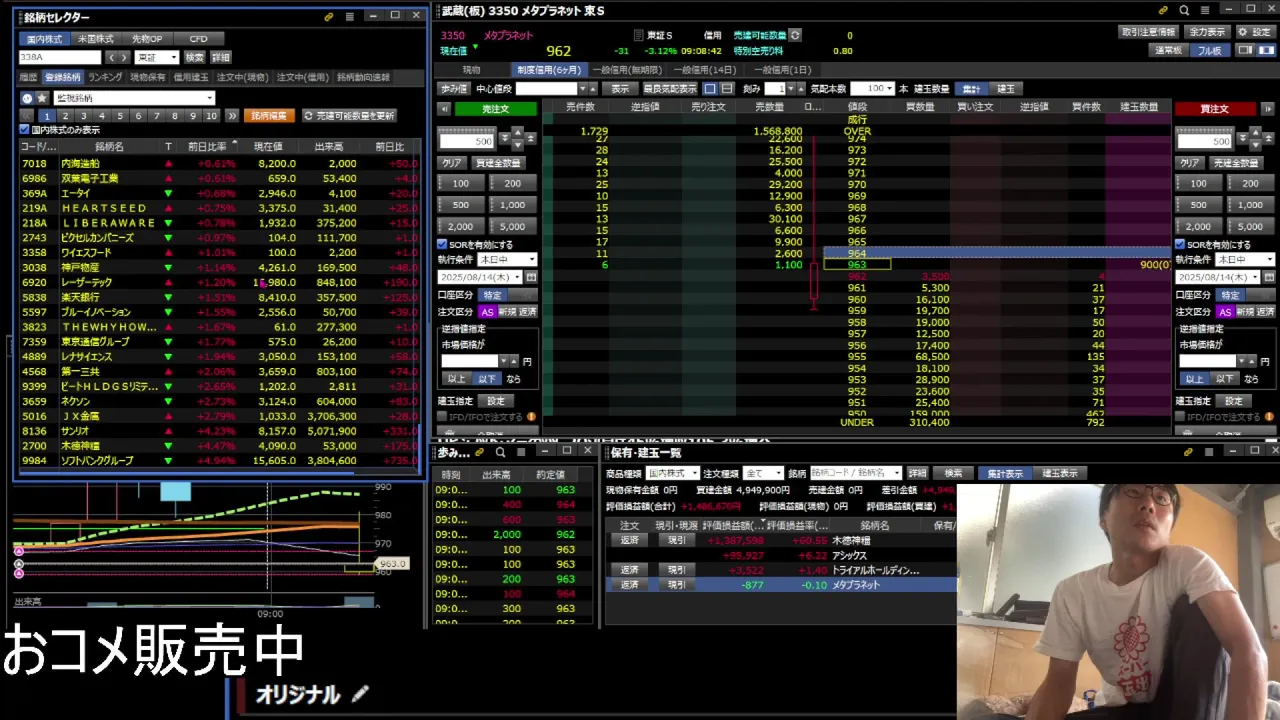Screen dimensions: 1280x720
Task: Open 商品種類 国内株式 dropdown
Action: [672, 473]
